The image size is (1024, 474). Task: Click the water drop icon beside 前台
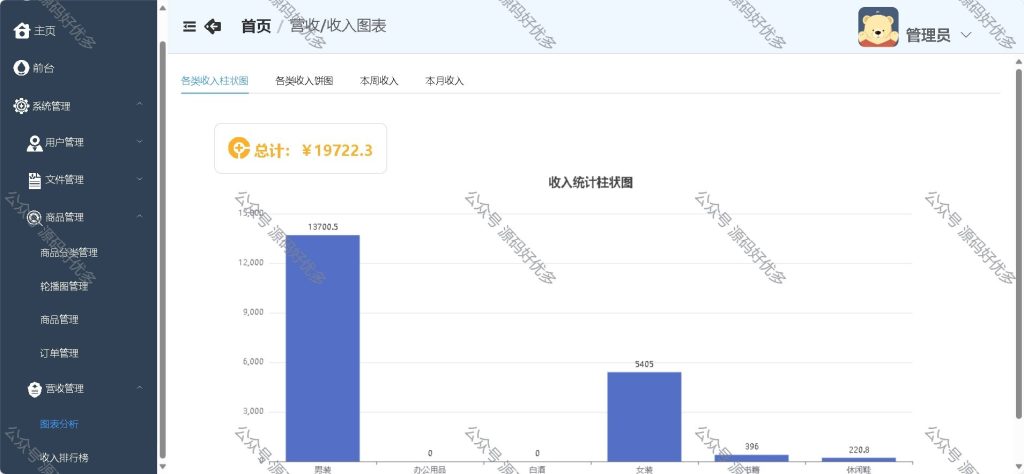coord(21,68)
